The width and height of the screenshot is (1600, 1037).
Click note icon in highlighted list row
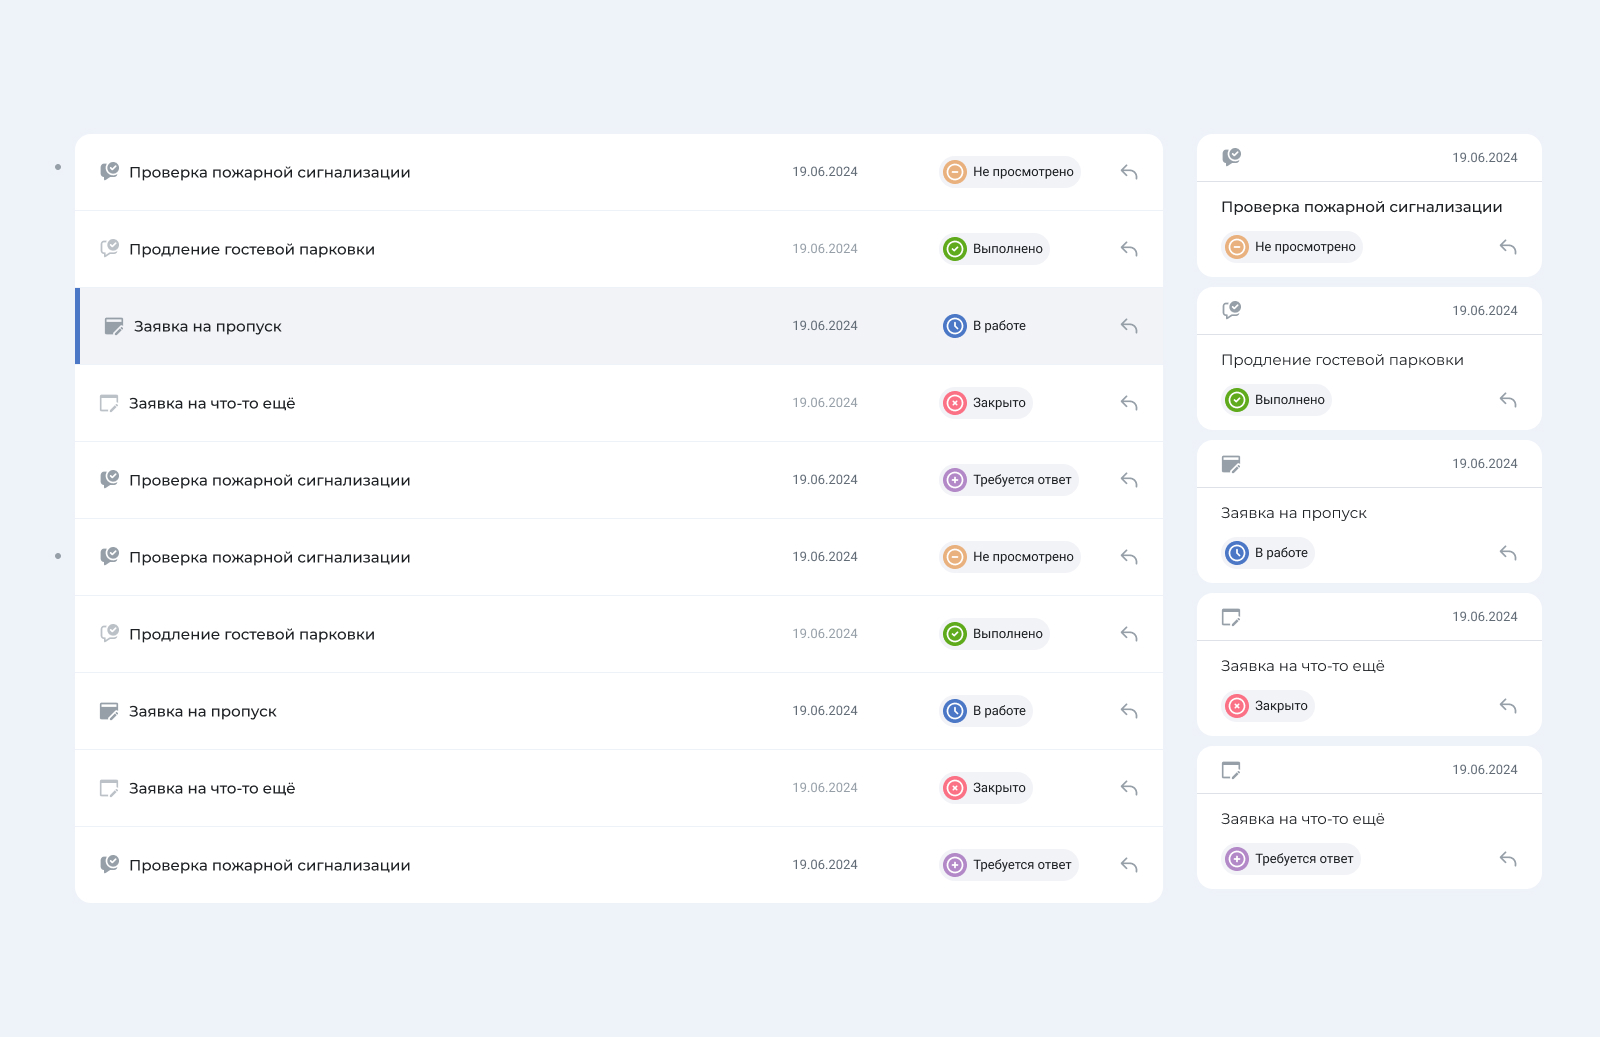[x=114, y=326]
